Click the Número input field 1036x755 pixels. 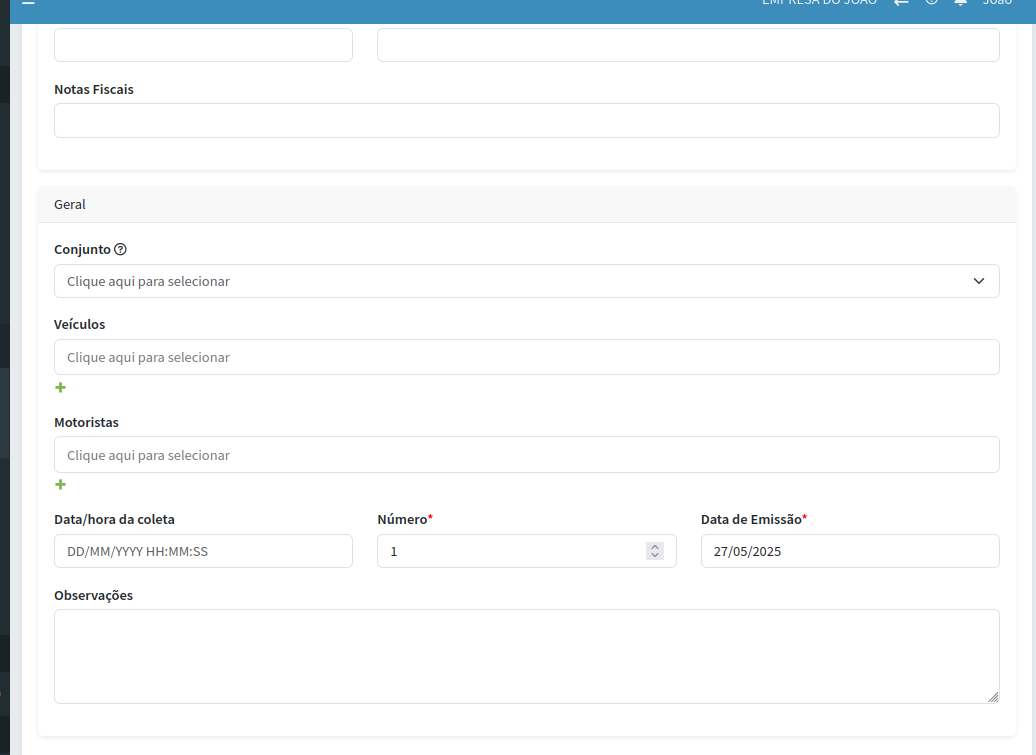pos(510,551)
